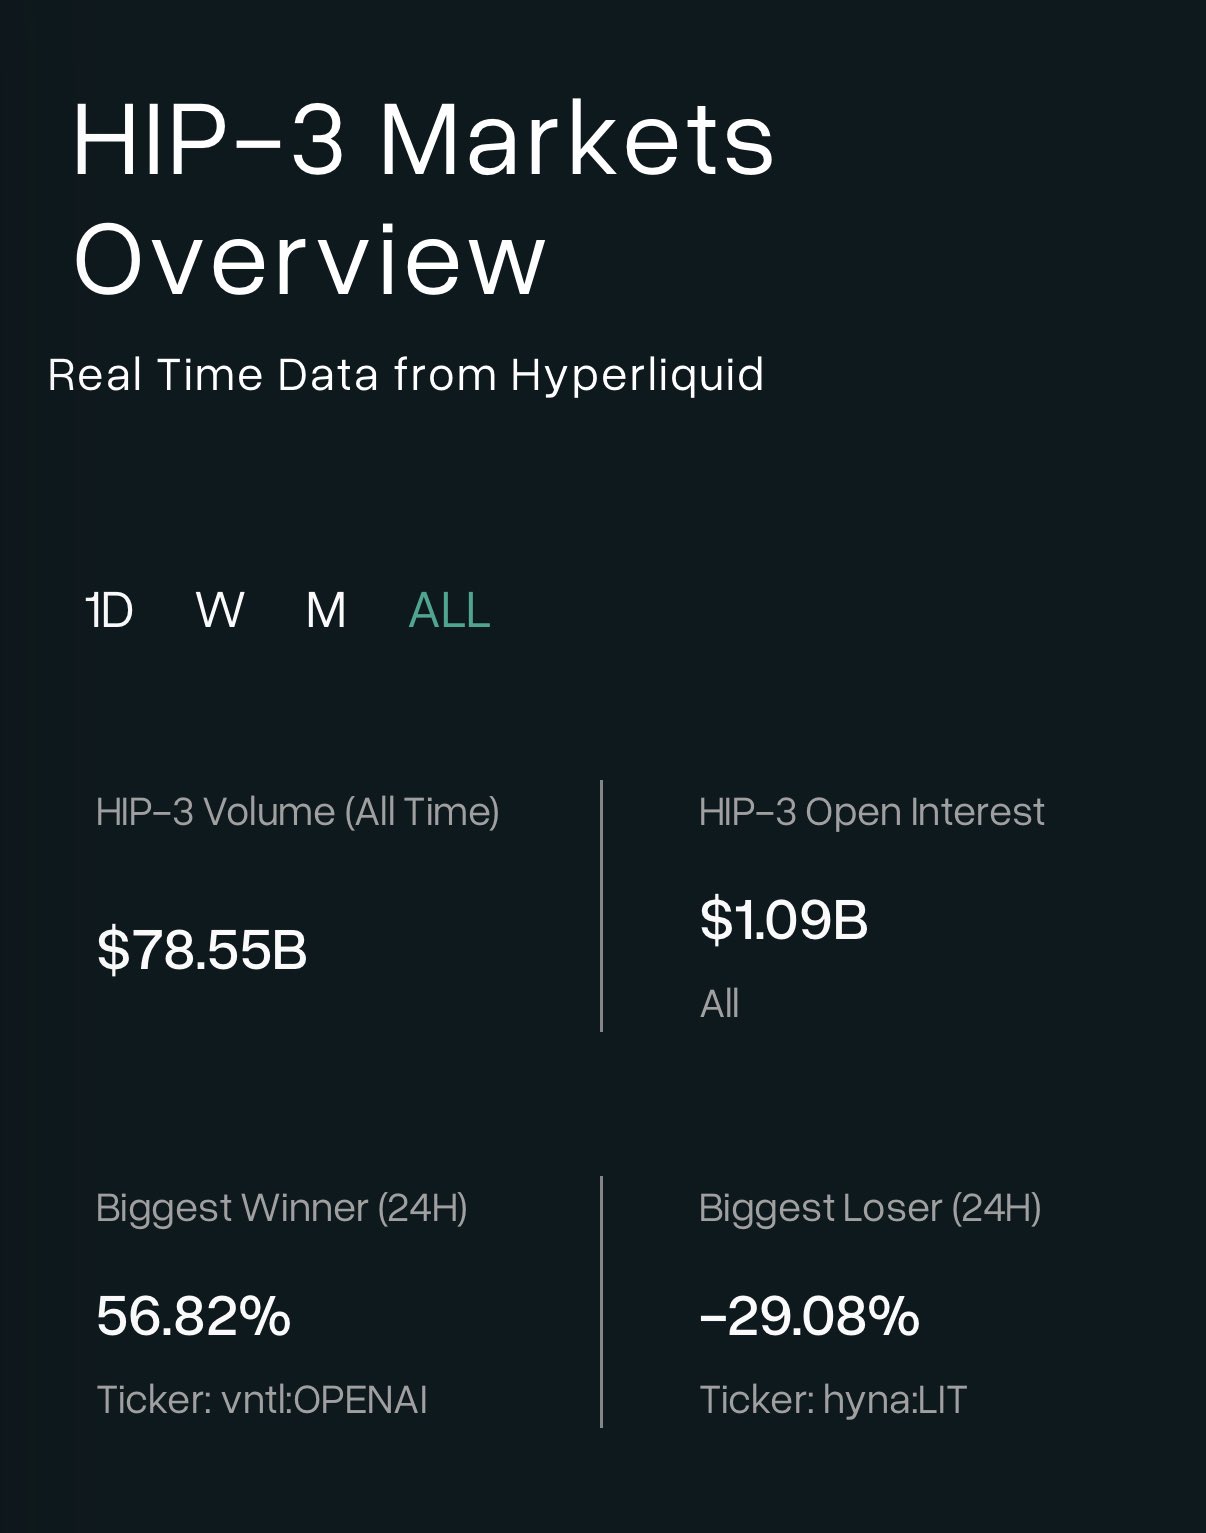Click the $78.55B volume value
1206x1533 pixels.
tap(202, 949)
